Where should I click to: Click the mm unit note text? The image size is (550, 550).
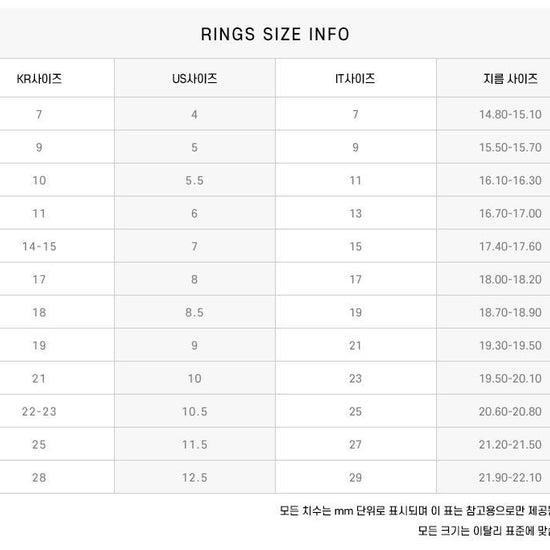(x=415, y=511)
